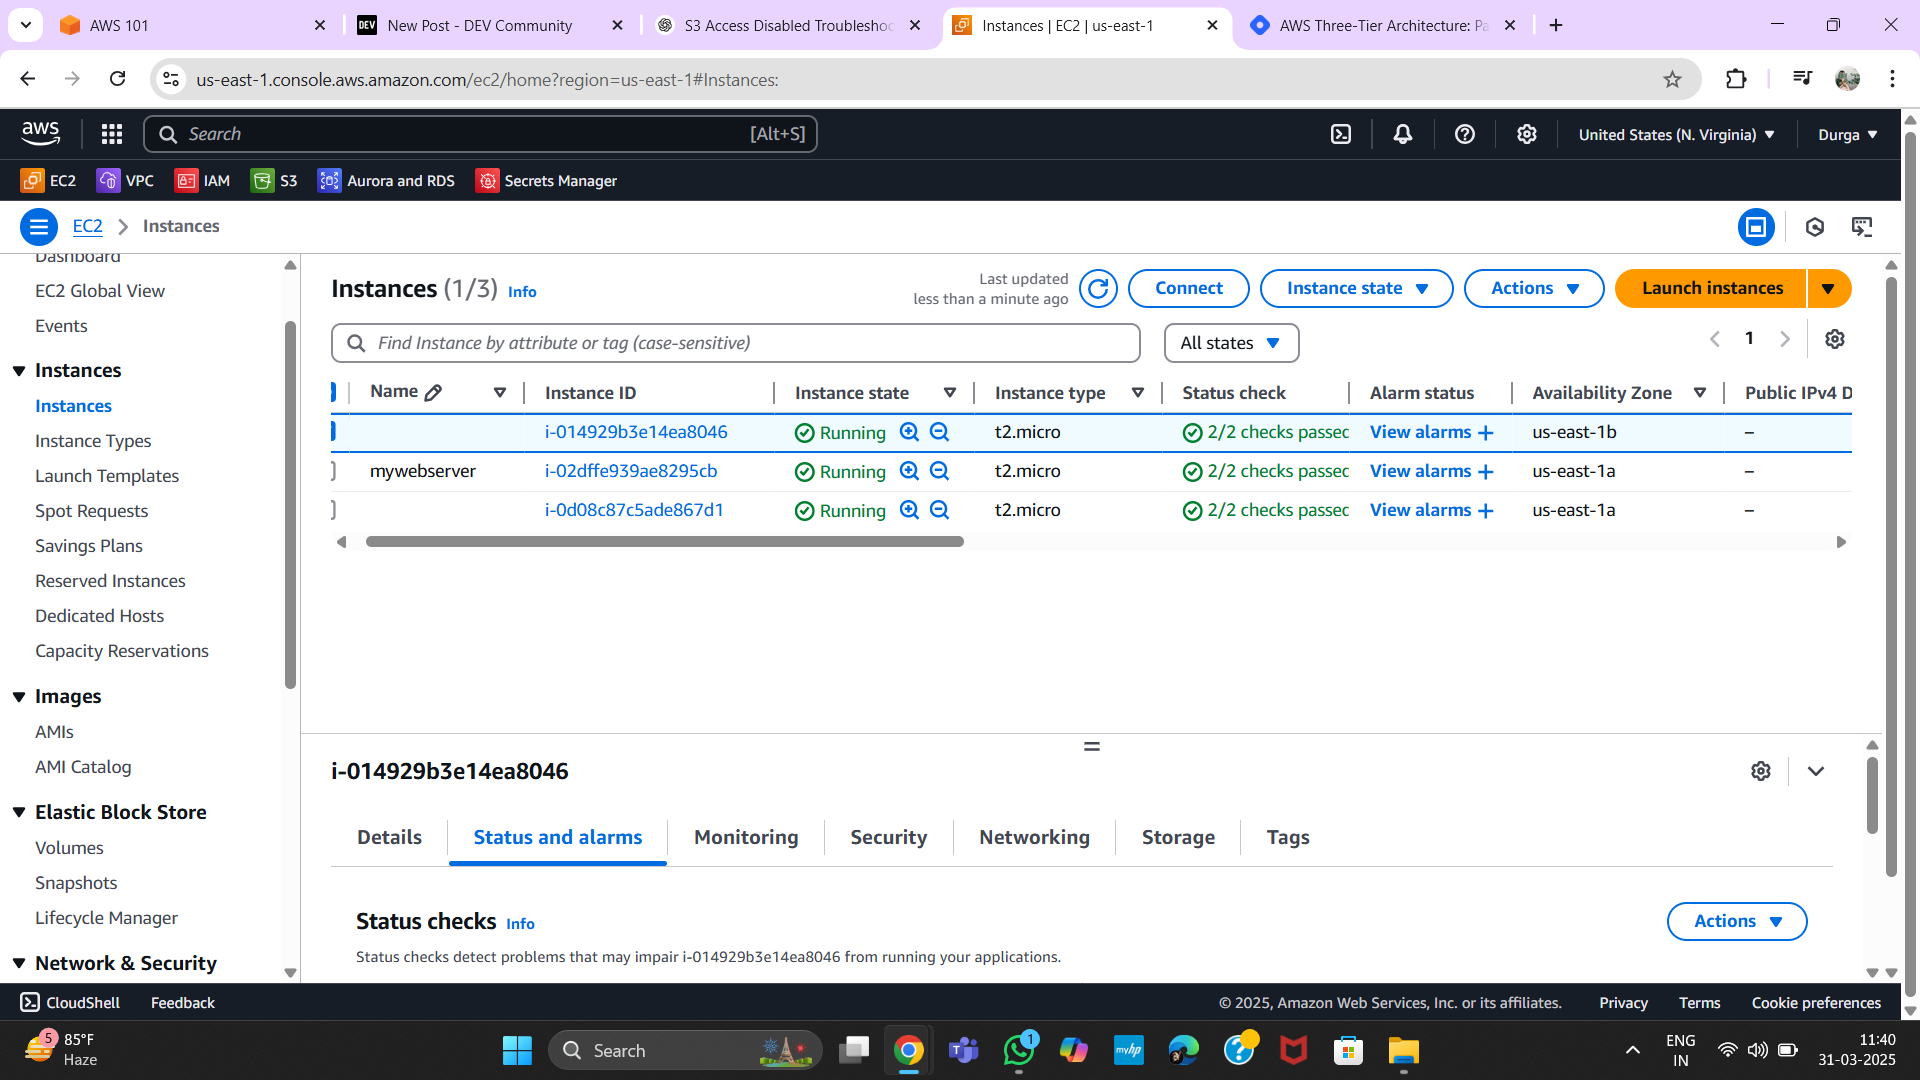The image size is (1920, 1080).
Task: Sort by Instance state column arrow
Action: [x=950, y=393]
